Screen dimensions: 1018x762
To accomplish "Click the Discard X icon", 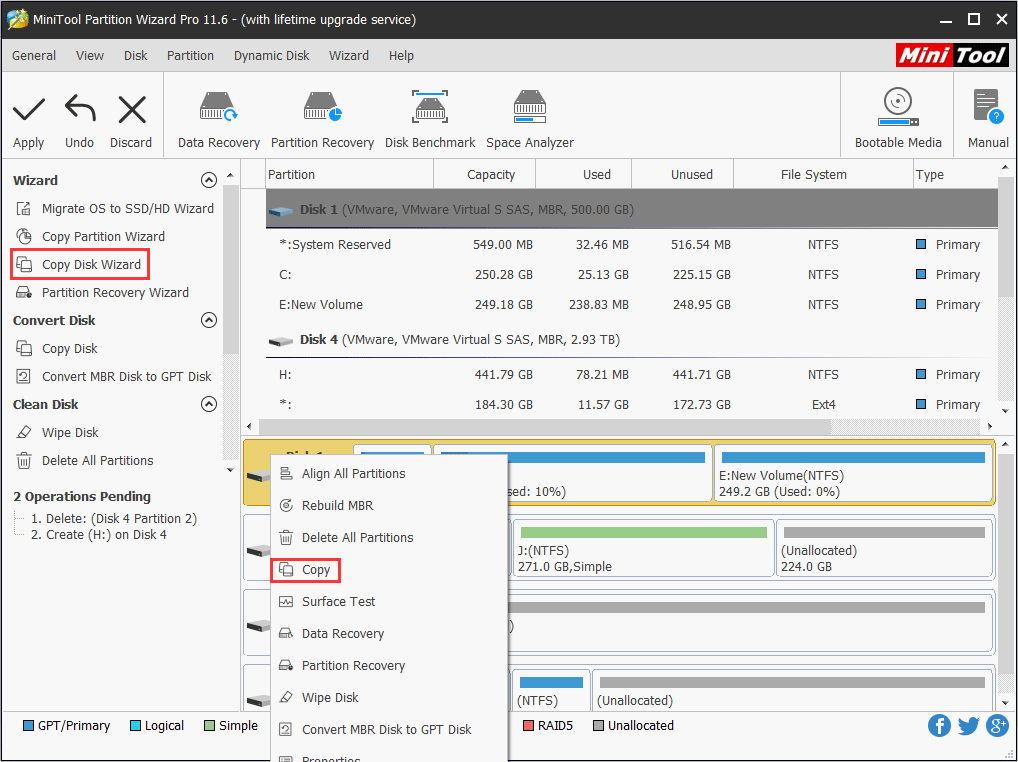I will tap(132, 110).
